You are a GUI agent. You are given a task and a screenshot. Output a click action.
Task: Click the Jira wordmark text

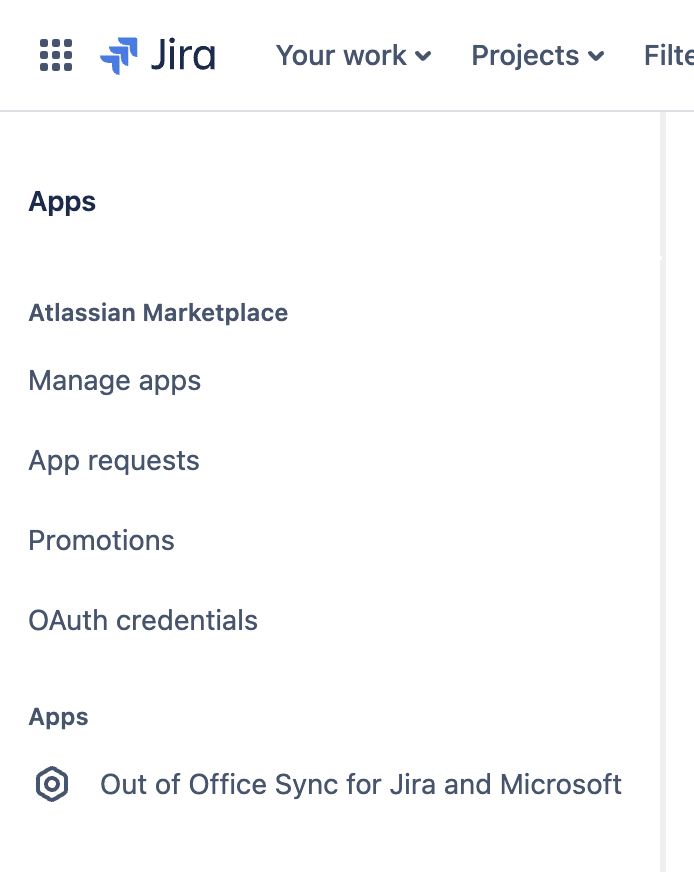(x=183, y=55)
